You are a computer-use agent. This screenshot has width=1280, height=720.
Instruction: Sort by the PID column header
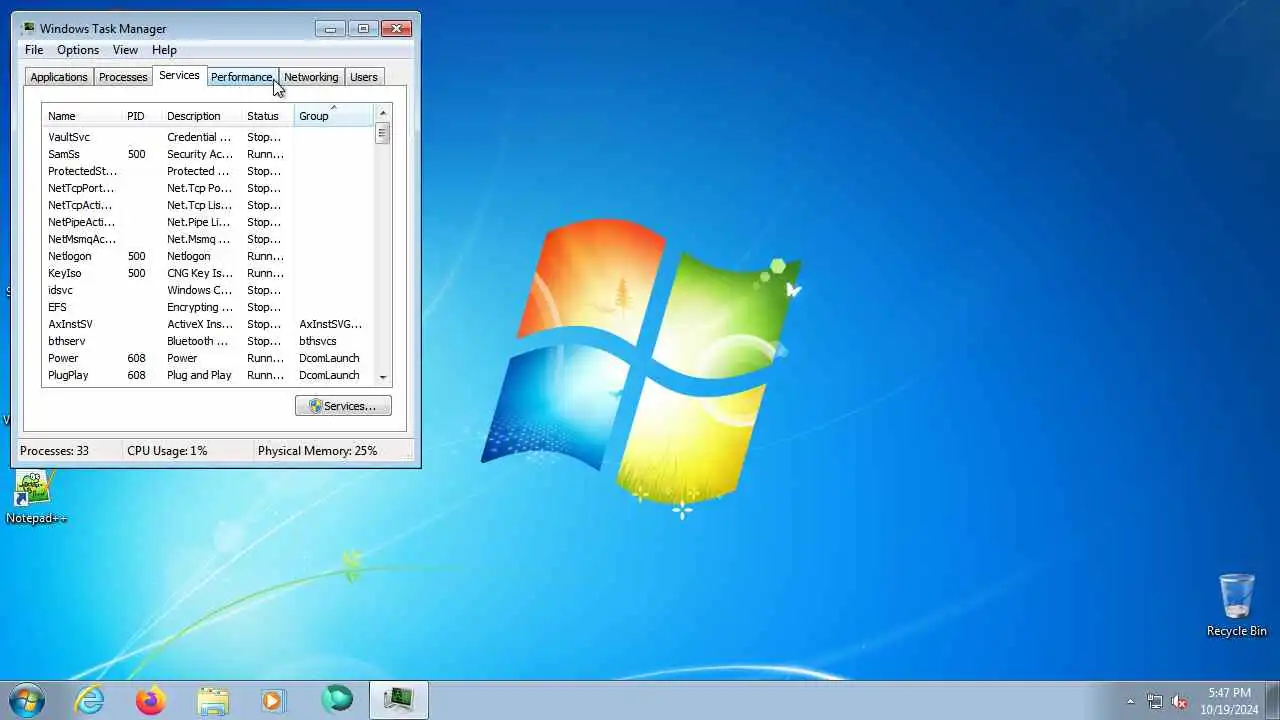click(141, 116)
